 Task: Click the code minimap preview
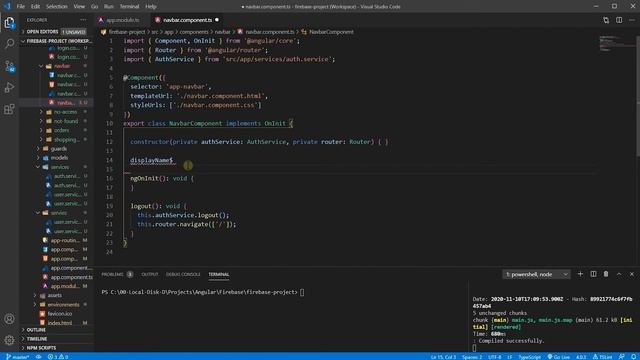click(616, 43)
